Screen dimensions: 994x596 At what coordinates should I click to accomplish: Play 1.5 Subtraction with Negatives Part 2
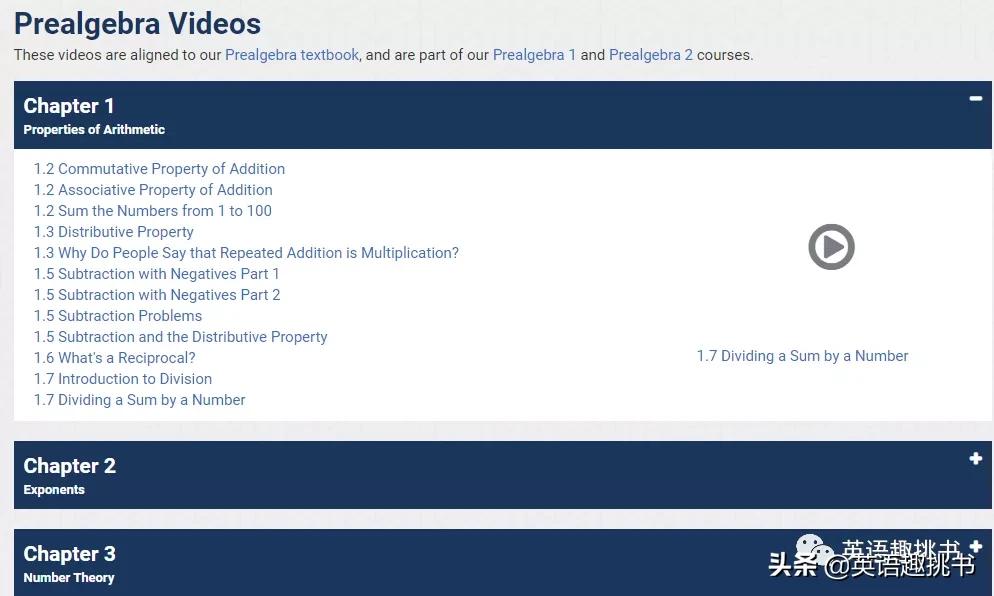coord(156,294)
